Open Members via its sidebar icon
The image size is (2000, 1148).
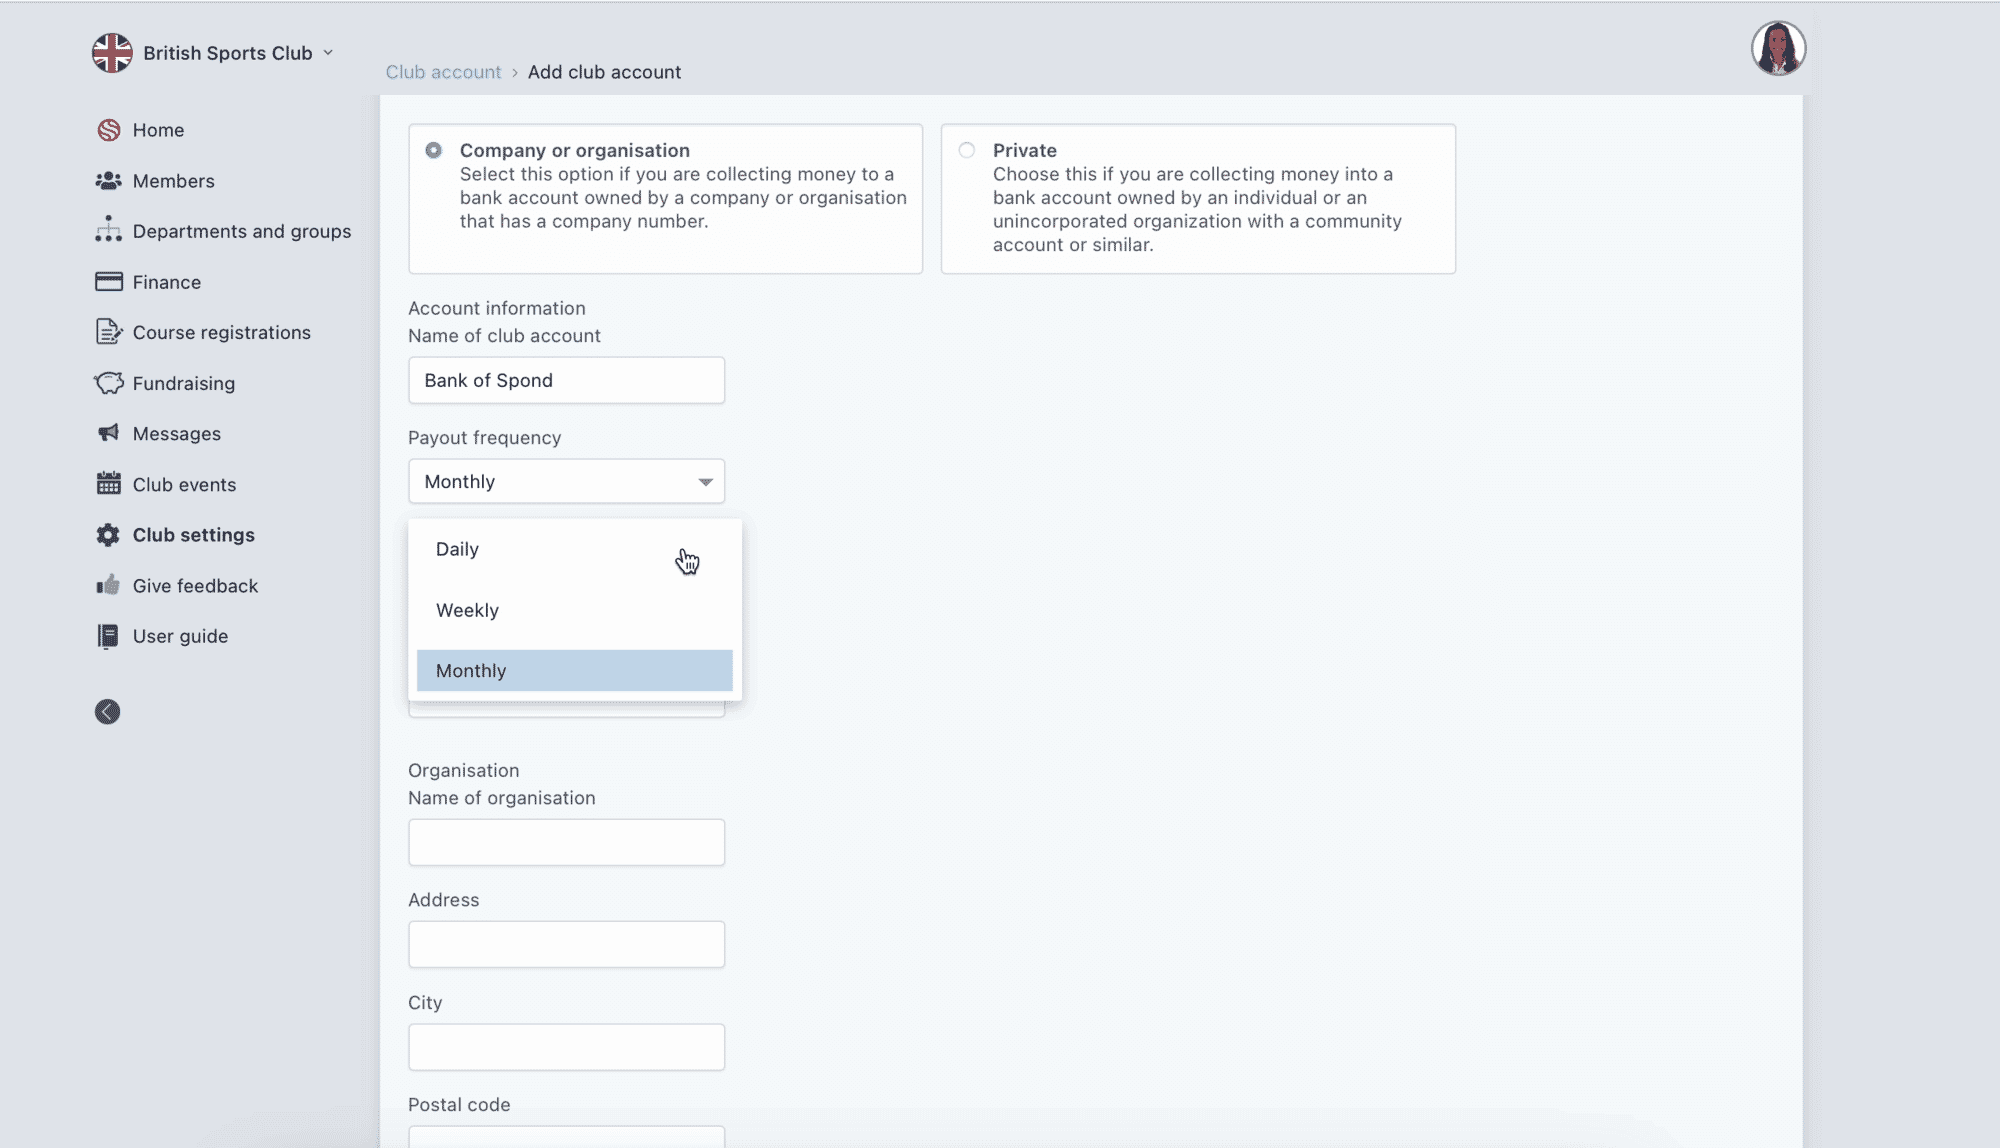109,180
